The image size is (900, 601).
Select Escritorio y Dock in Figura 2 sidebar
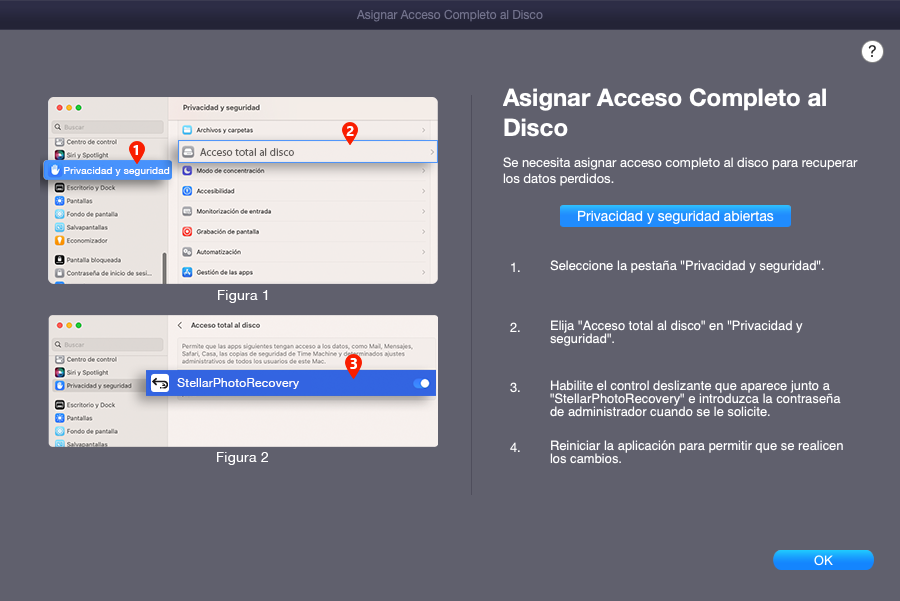click(x=93, y=405)
